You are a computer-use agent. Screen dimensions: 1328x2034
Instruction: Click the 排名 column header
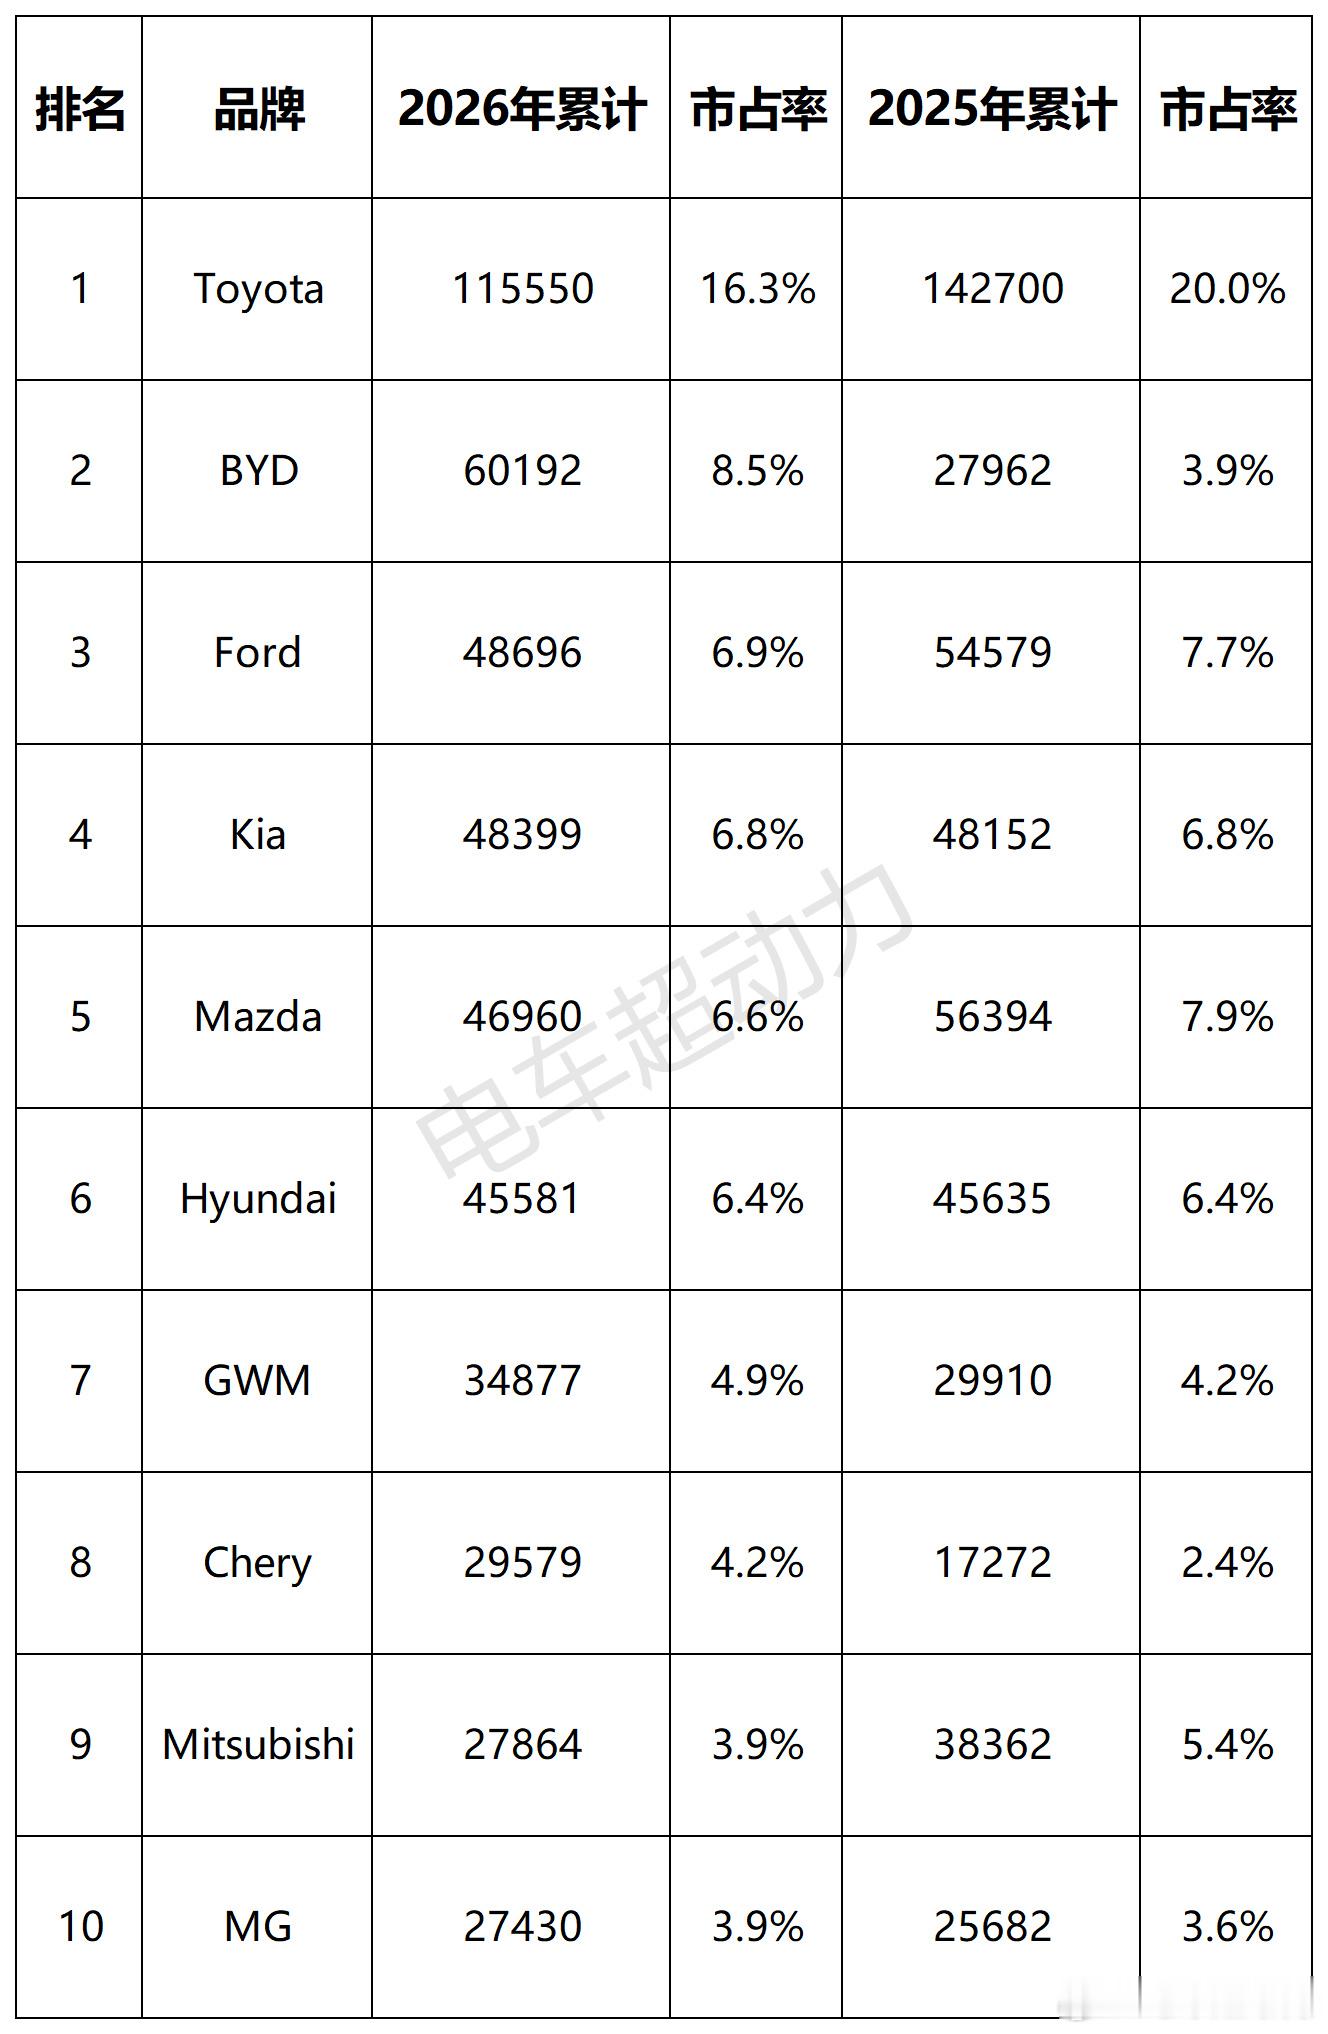point(79,108)
